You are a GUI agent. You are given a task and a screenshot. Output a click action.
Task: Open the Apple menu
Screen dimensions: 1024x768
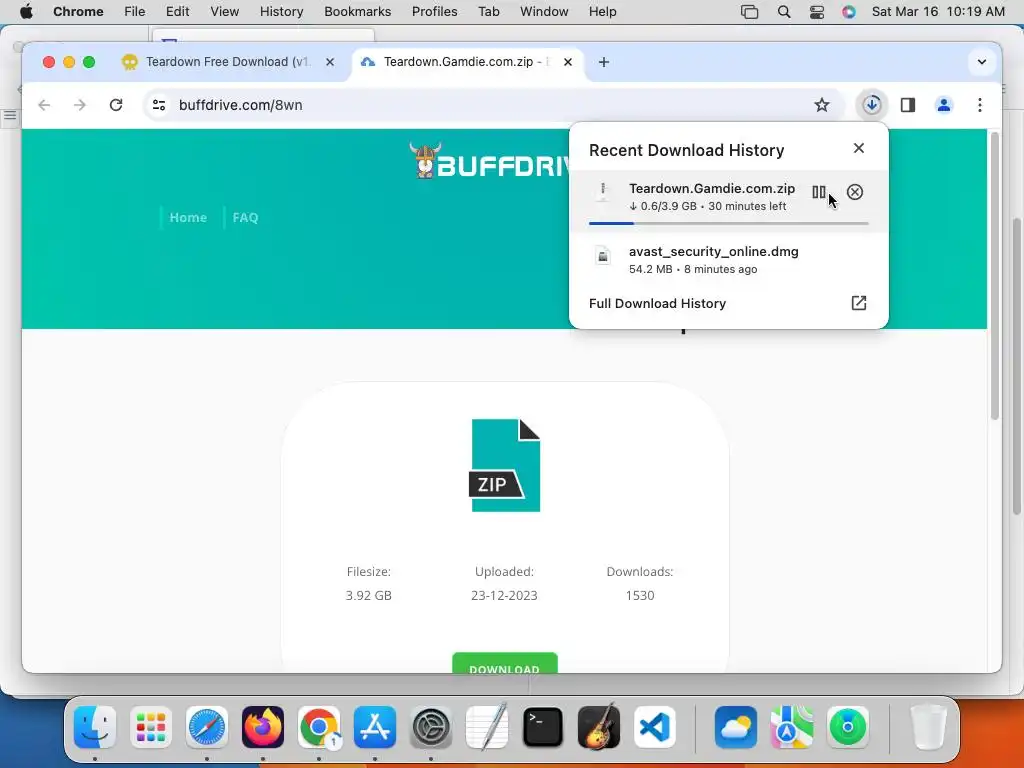coord(26,12)
